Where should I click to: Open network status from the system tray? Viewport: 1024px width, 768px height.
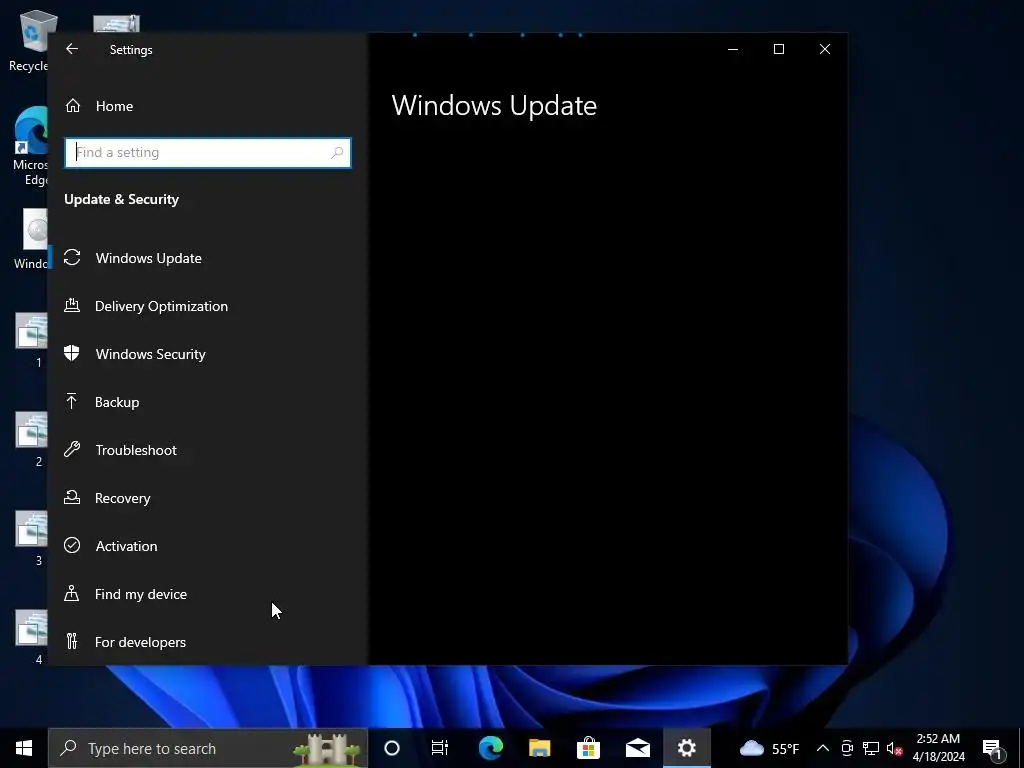coord(871,748)
